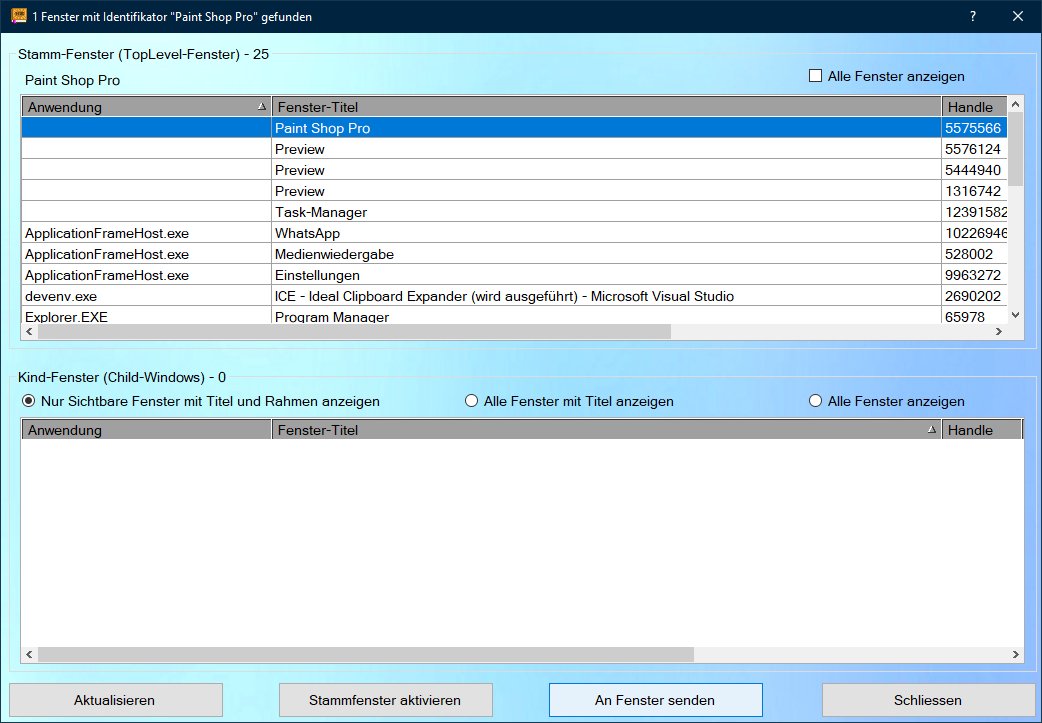Click handle value 9963272
1042x723 pixels.
pos(973,275)
